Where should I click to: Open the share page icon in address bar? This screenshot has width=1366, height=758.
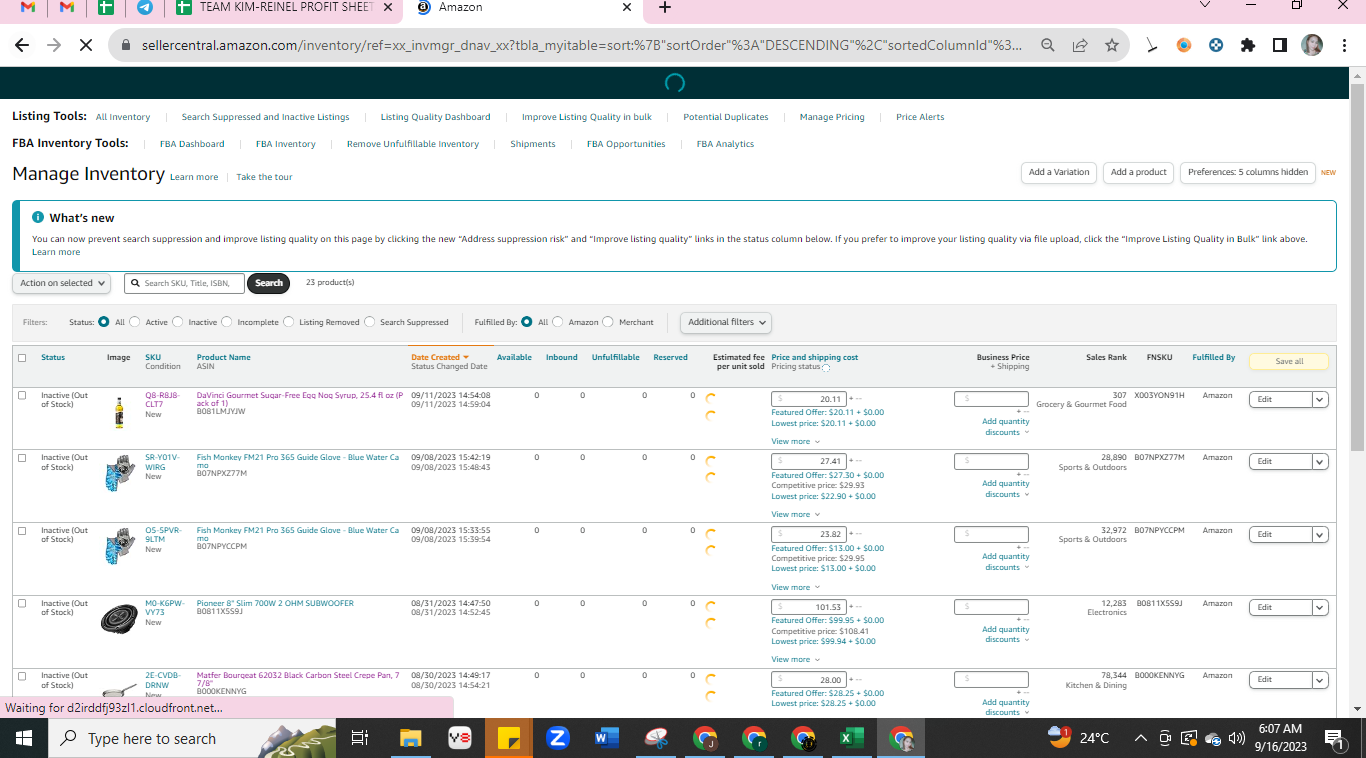[x=1080, y=45]
